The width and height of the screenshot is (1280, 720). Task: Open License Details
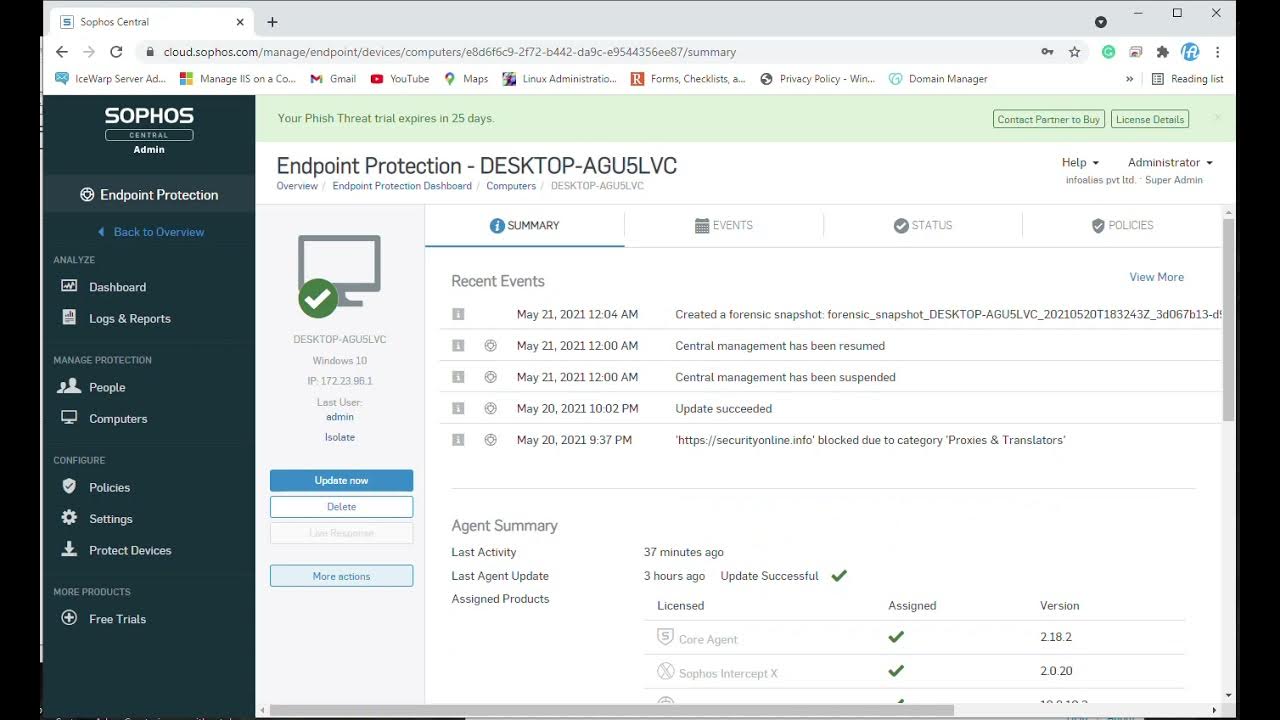(x=1150, y=119)
